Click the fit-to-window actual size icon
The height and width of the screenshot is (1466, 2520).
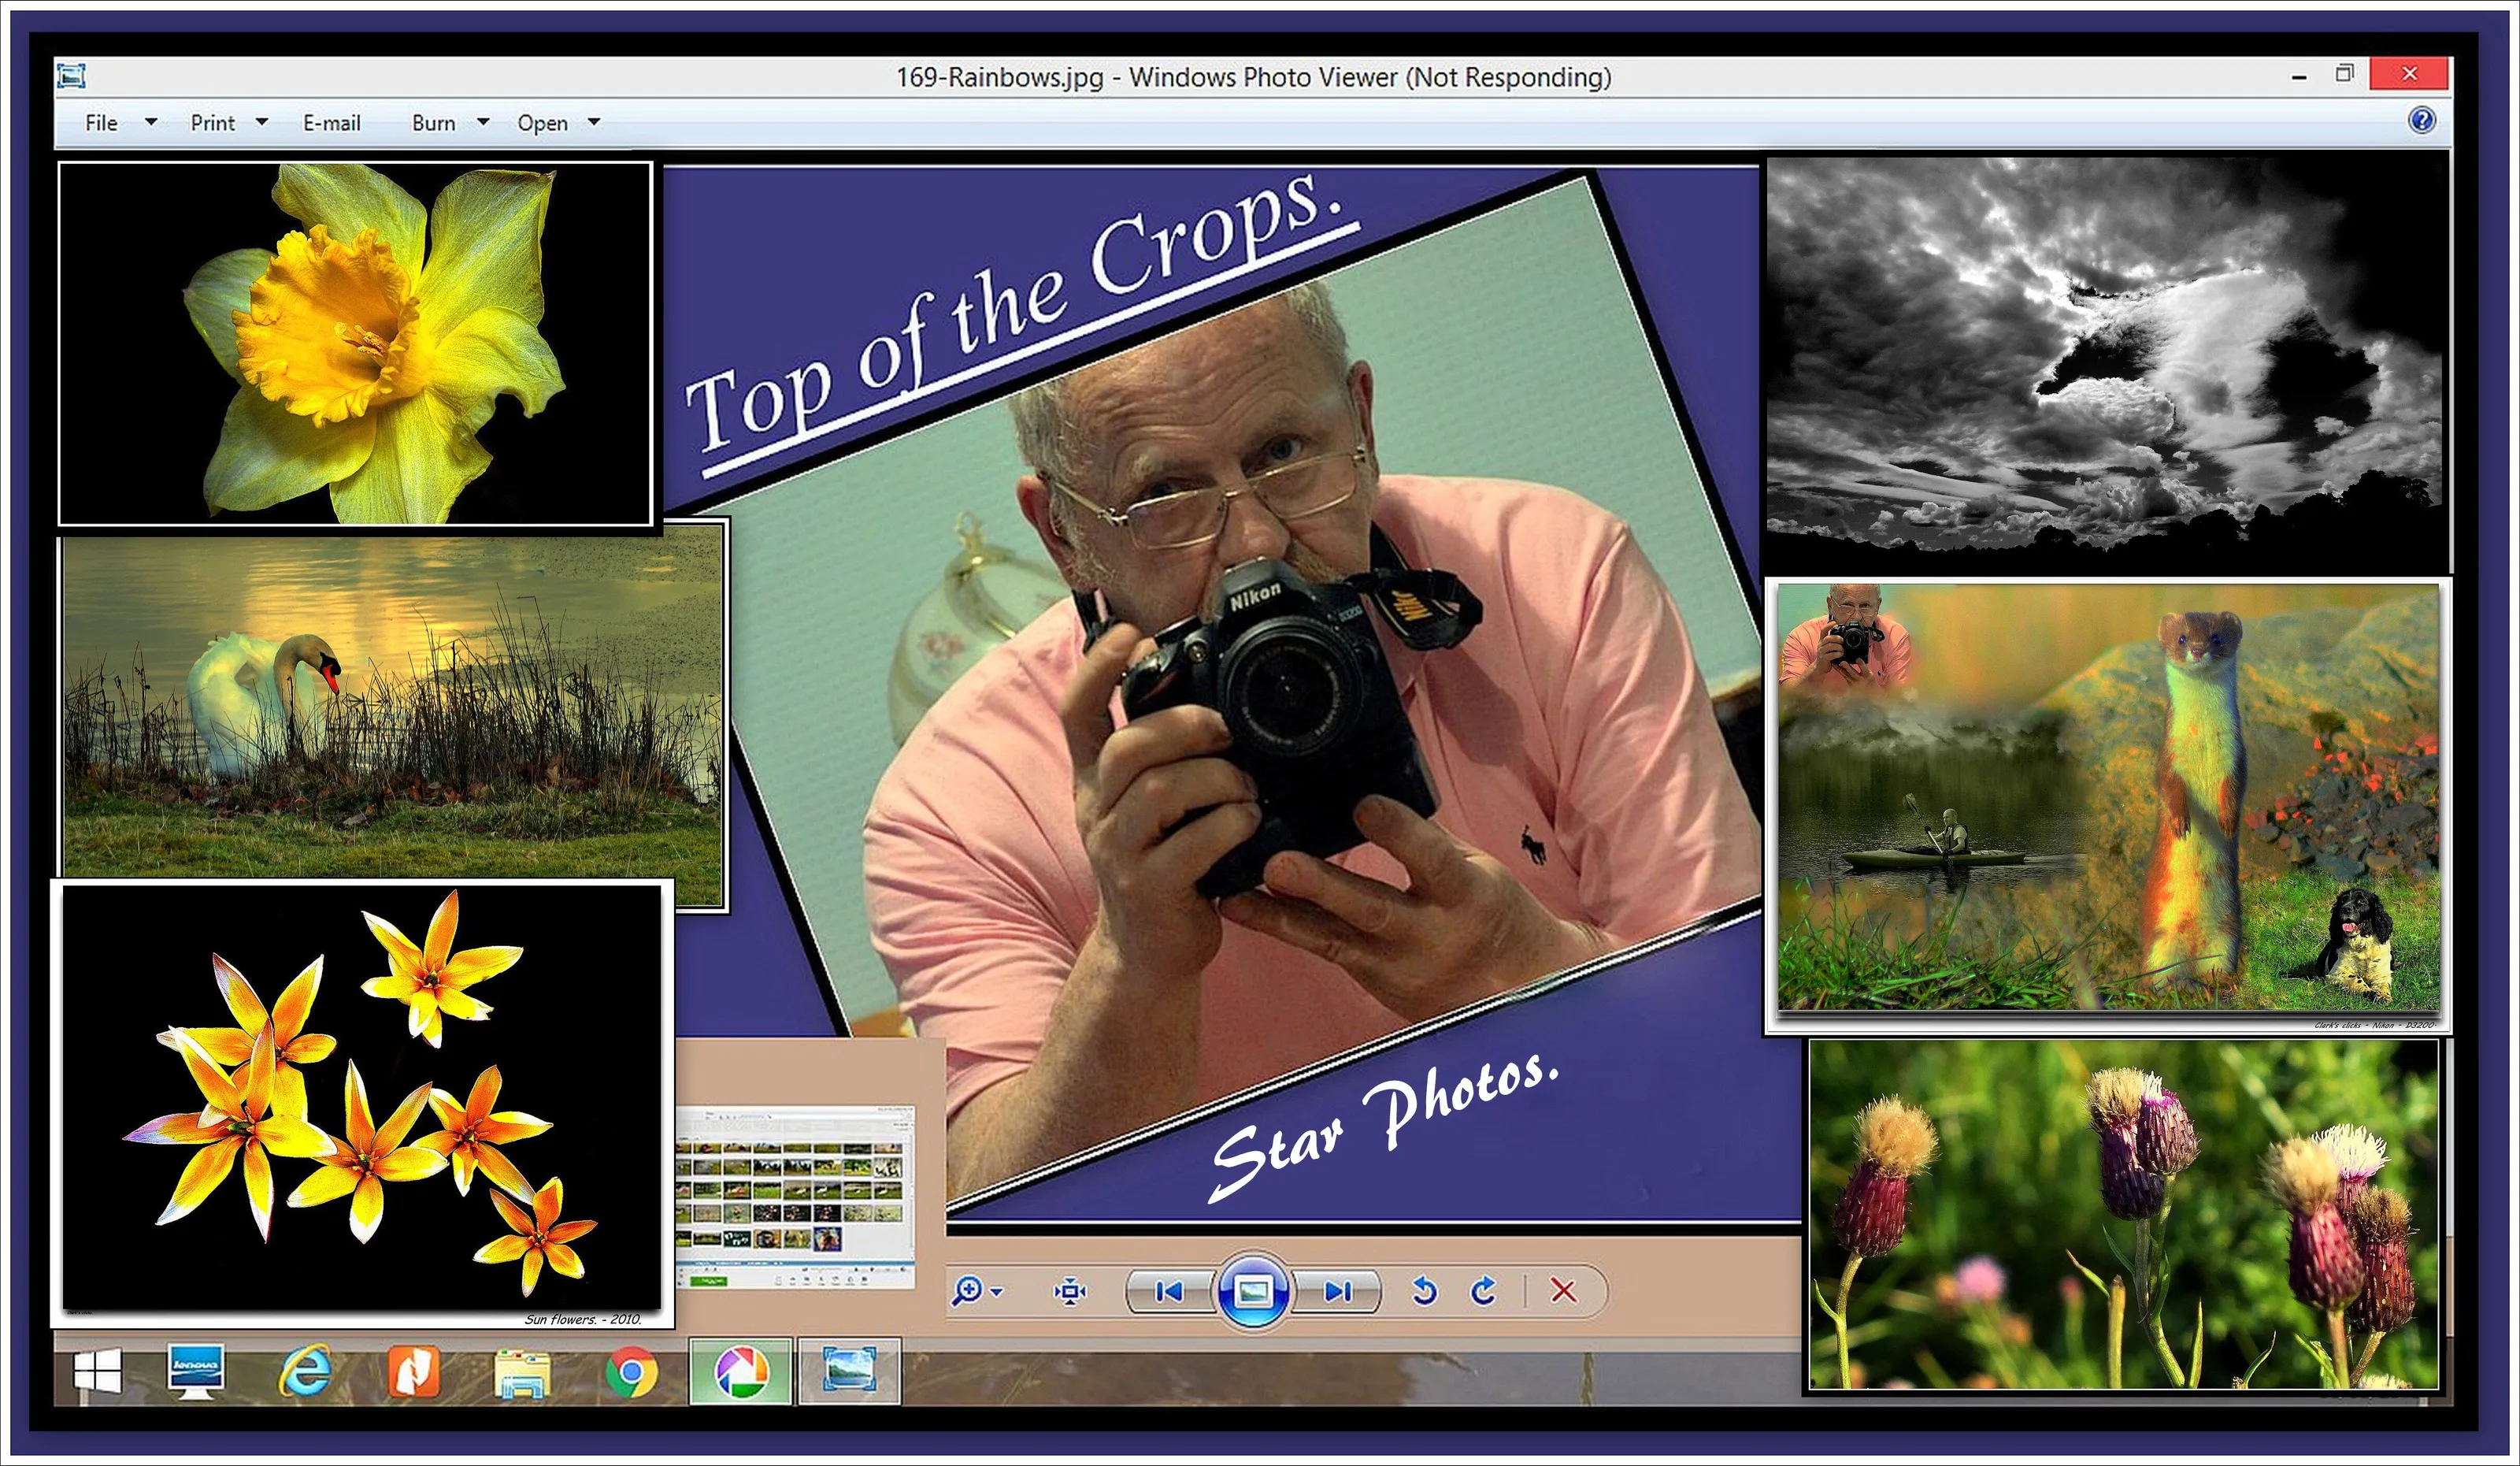coord(1070,1292)
